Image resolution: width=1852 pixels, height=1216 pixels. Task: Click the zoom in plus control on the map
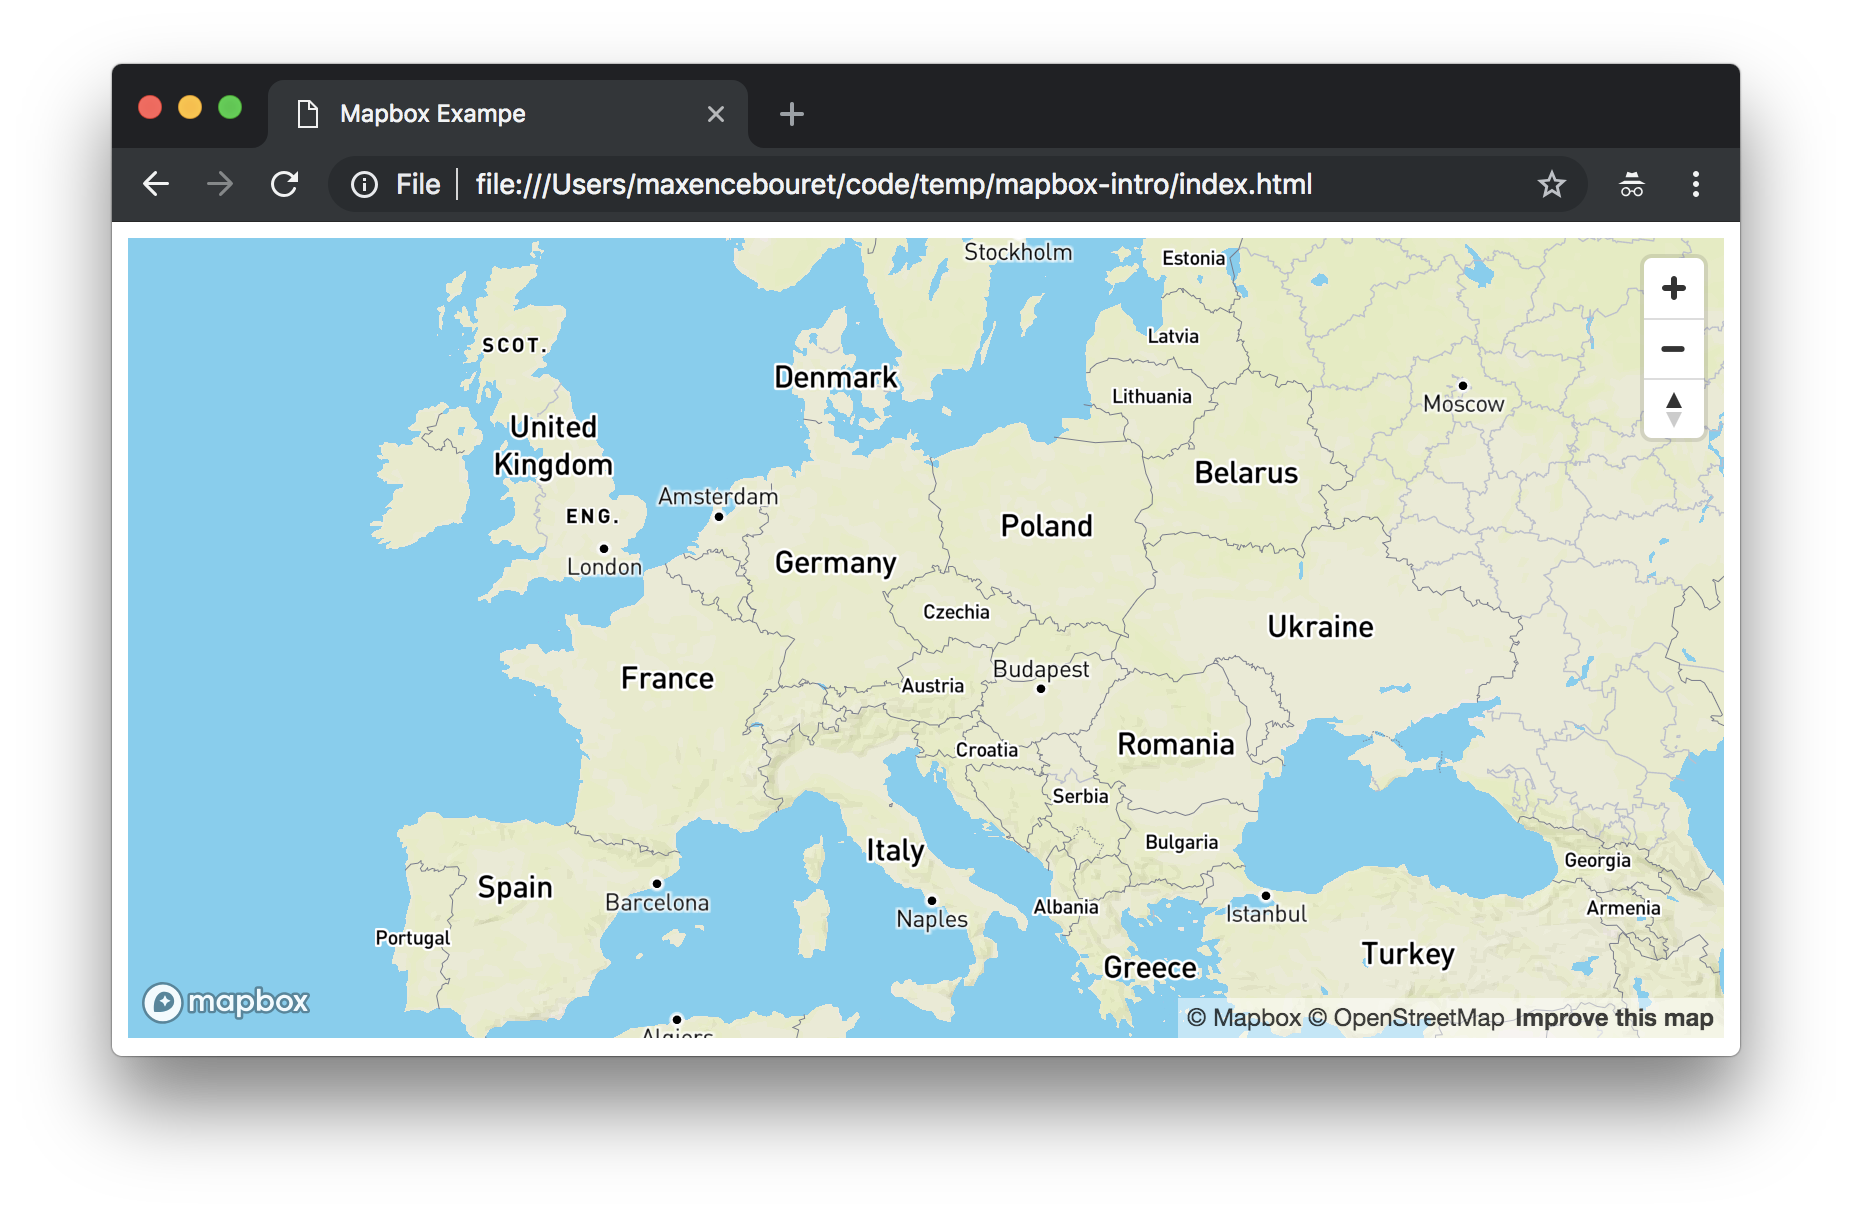tap(1673, 288)
